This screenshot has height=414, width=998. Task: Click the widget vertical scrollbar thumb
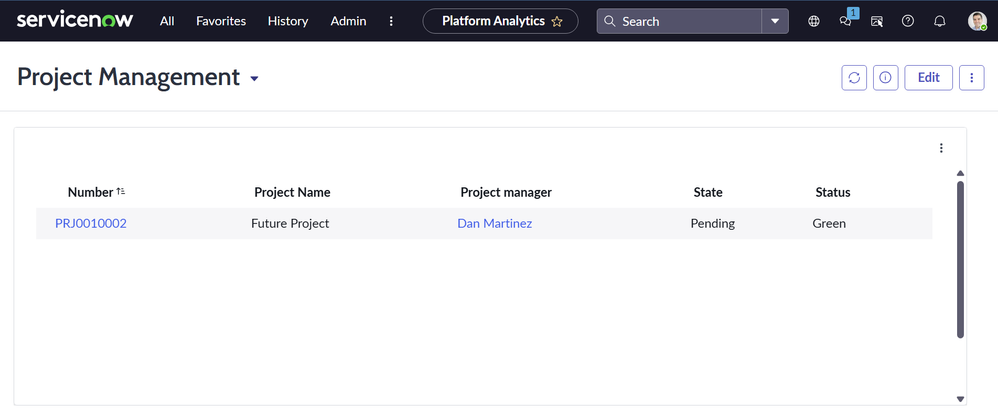click(x=960, y=259)
